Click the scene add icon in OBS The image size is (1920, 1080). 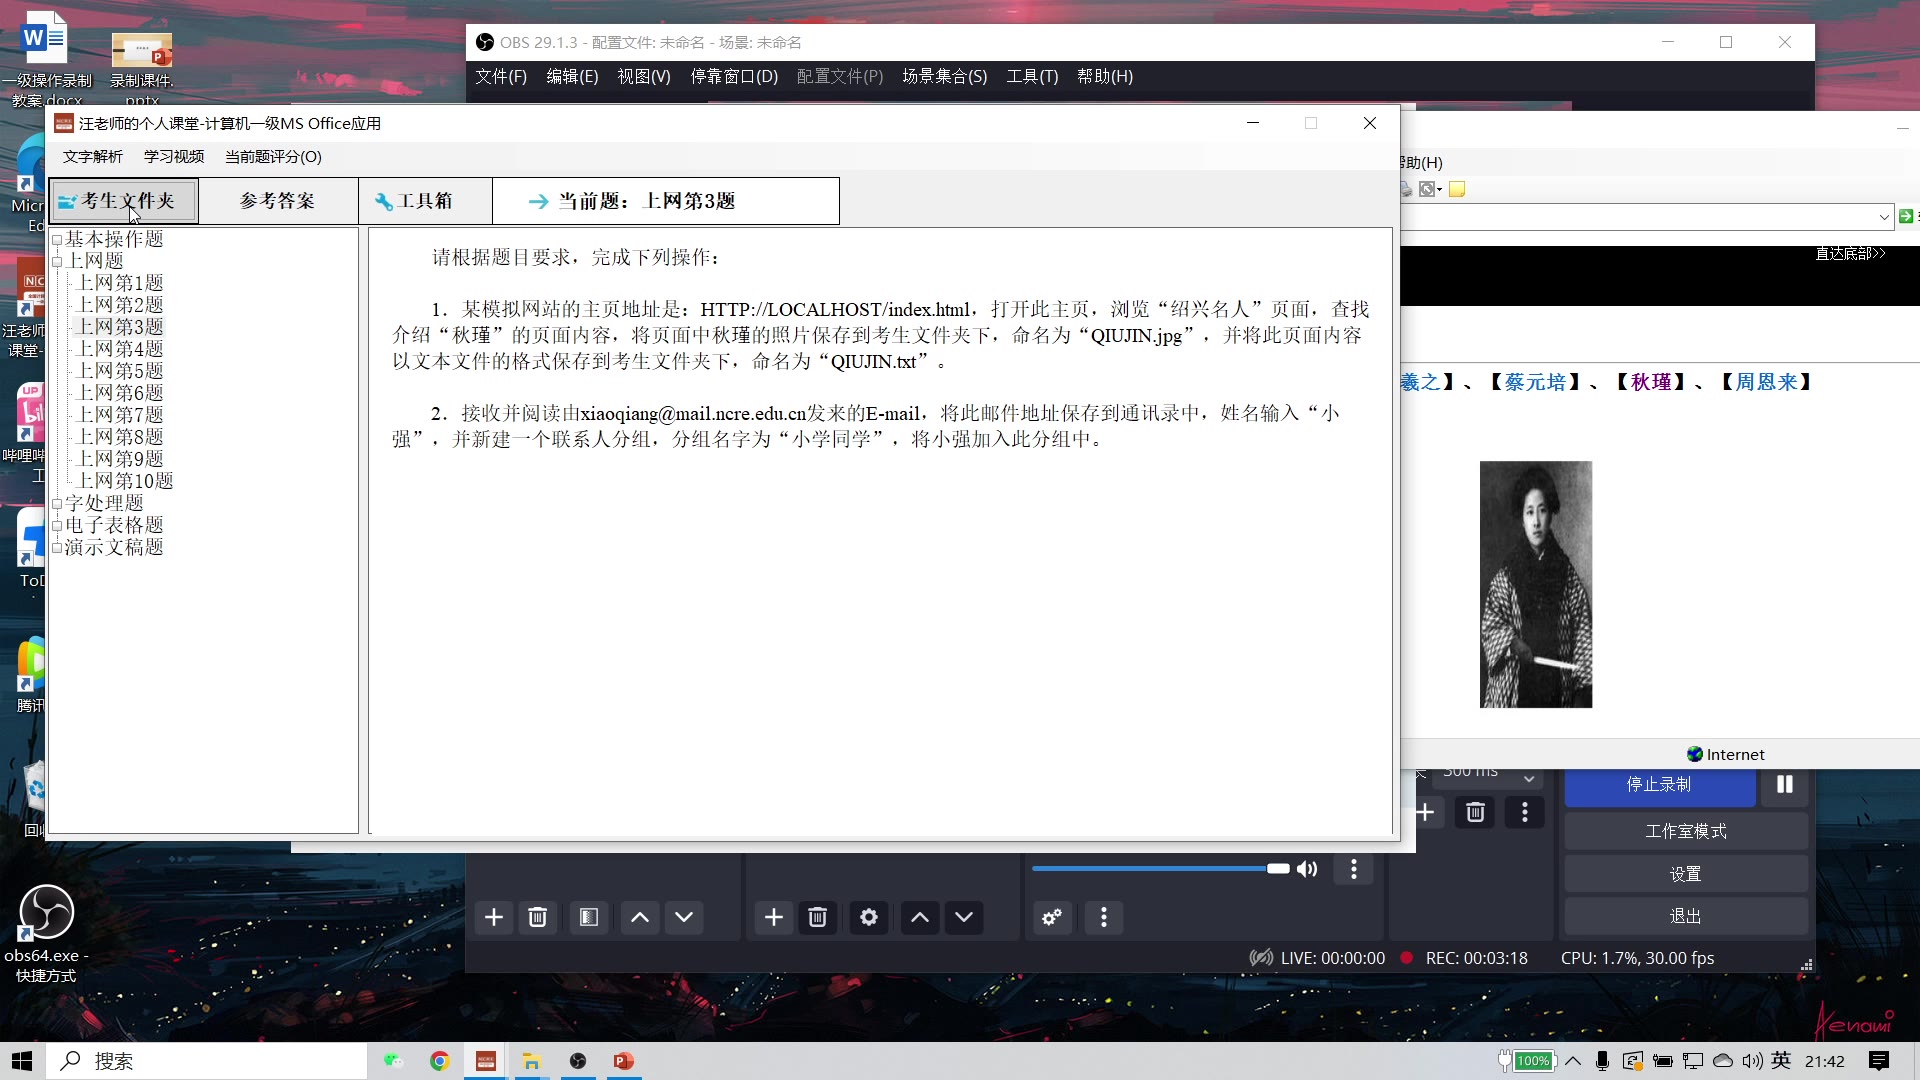click(x=493, y=918)
